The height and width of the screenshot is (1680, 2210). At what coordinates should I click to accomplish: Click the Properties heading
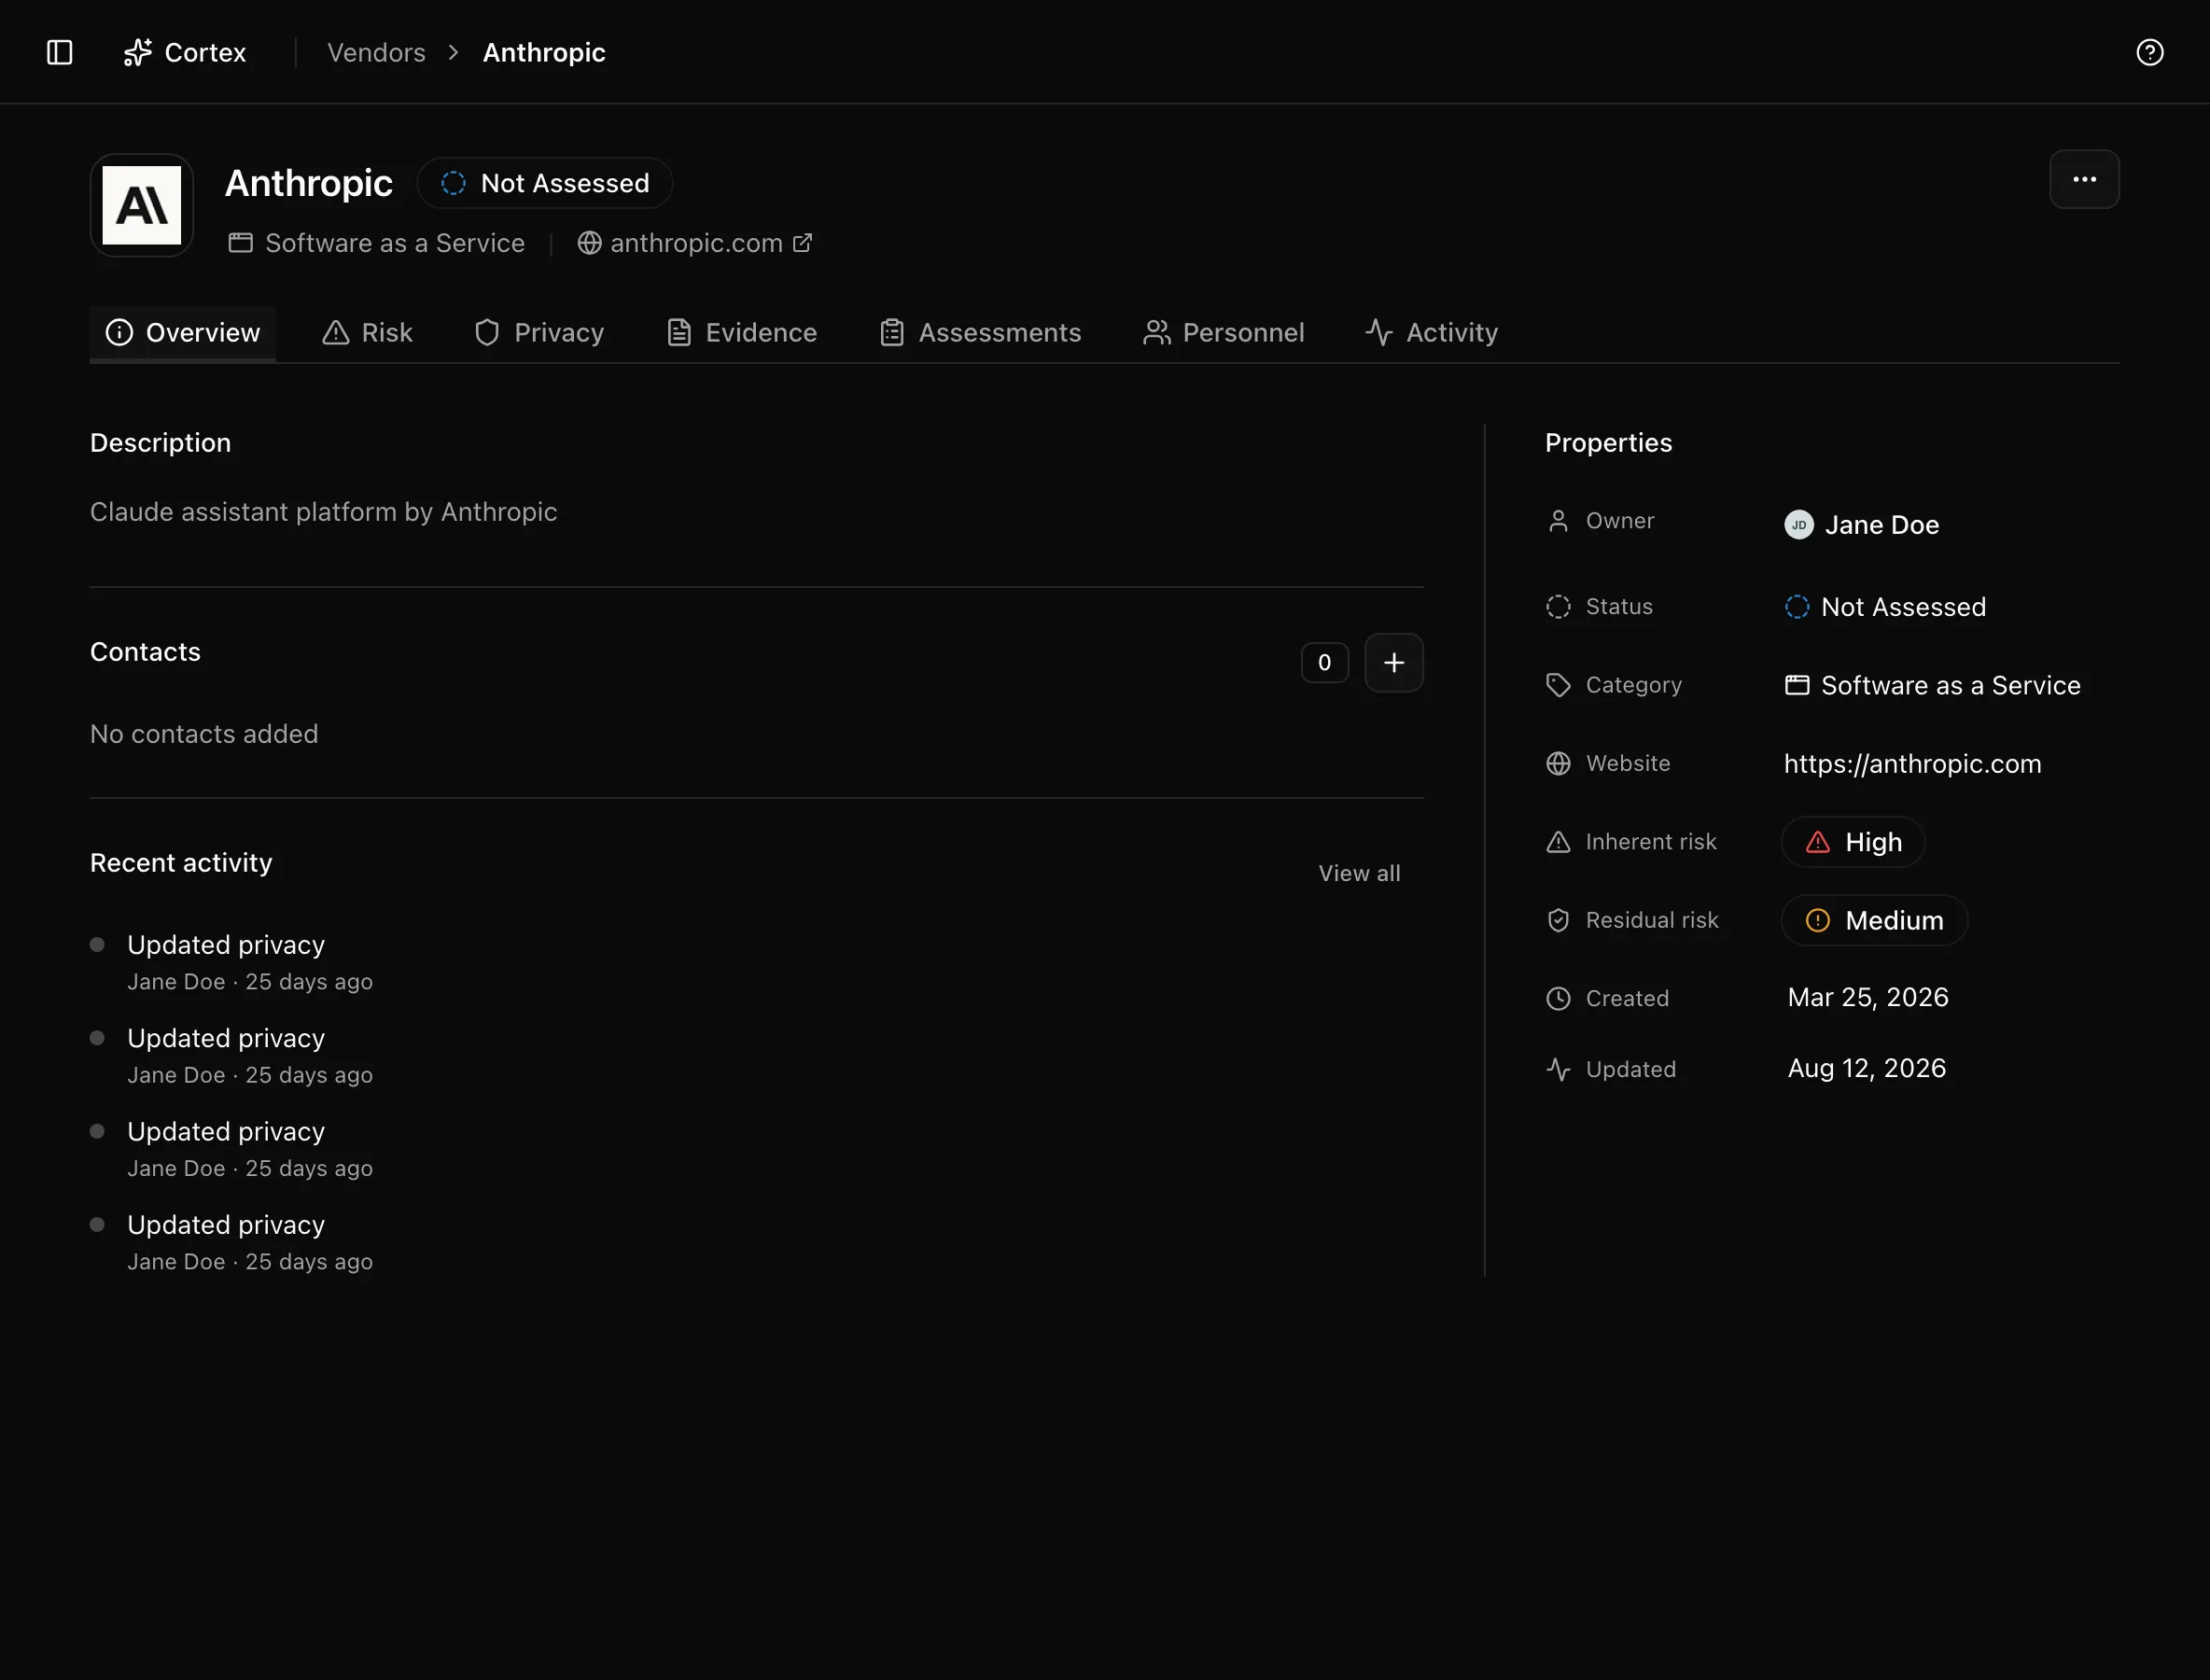click(1608, 443)
